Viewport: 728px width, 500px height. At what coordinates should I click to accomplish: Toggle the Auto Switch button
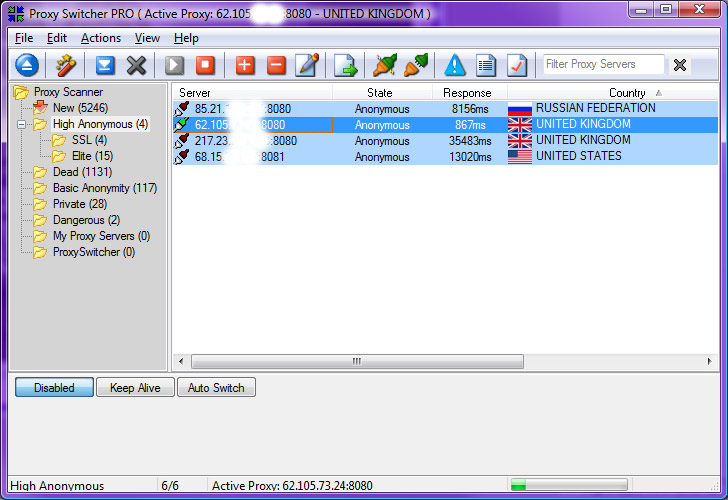[x=216, y=387]
